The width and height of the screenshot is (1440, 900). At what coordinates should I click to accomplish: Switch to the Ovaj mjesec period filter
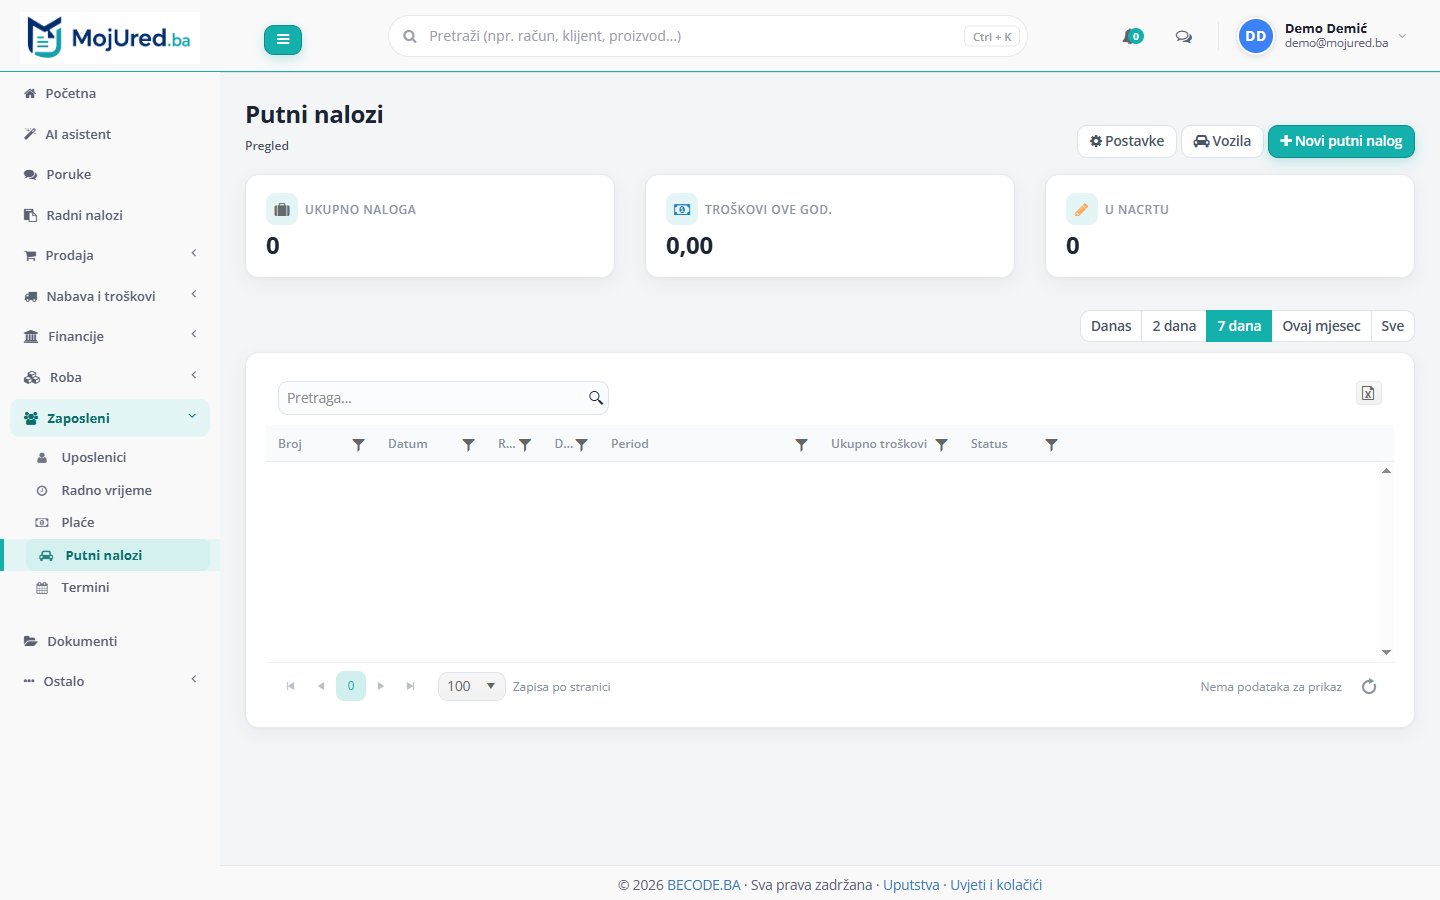point(1321,326)
